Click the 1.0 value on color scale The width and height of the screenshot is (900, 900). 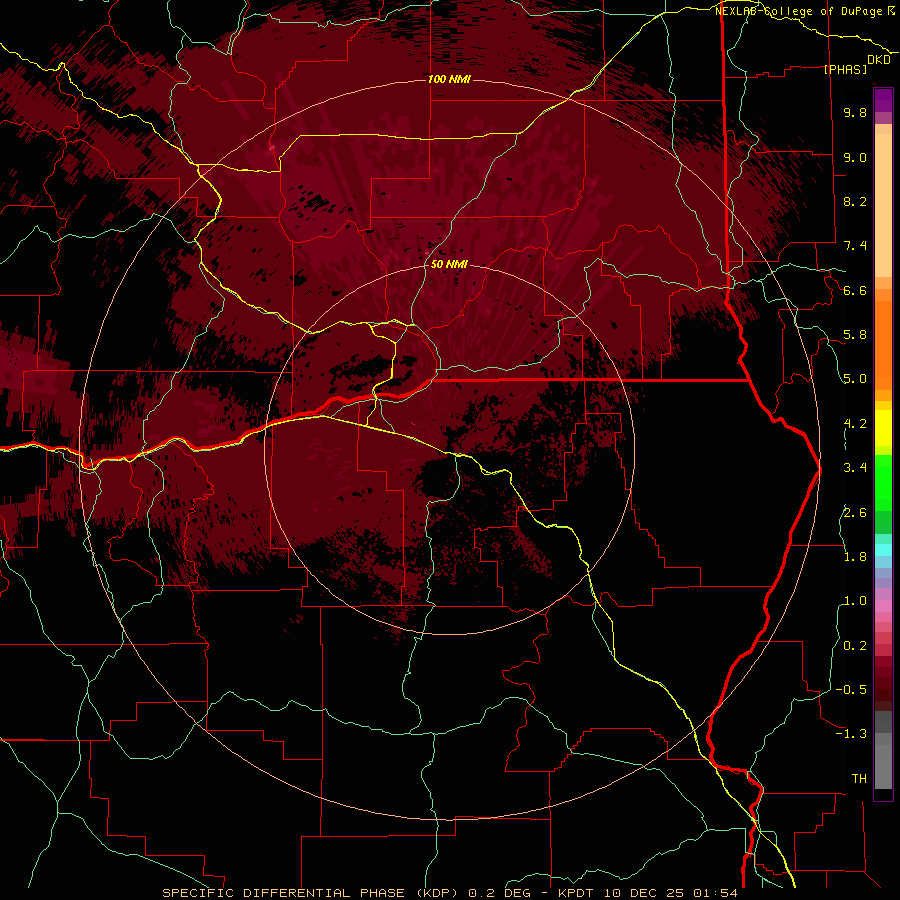click(855, 601)
